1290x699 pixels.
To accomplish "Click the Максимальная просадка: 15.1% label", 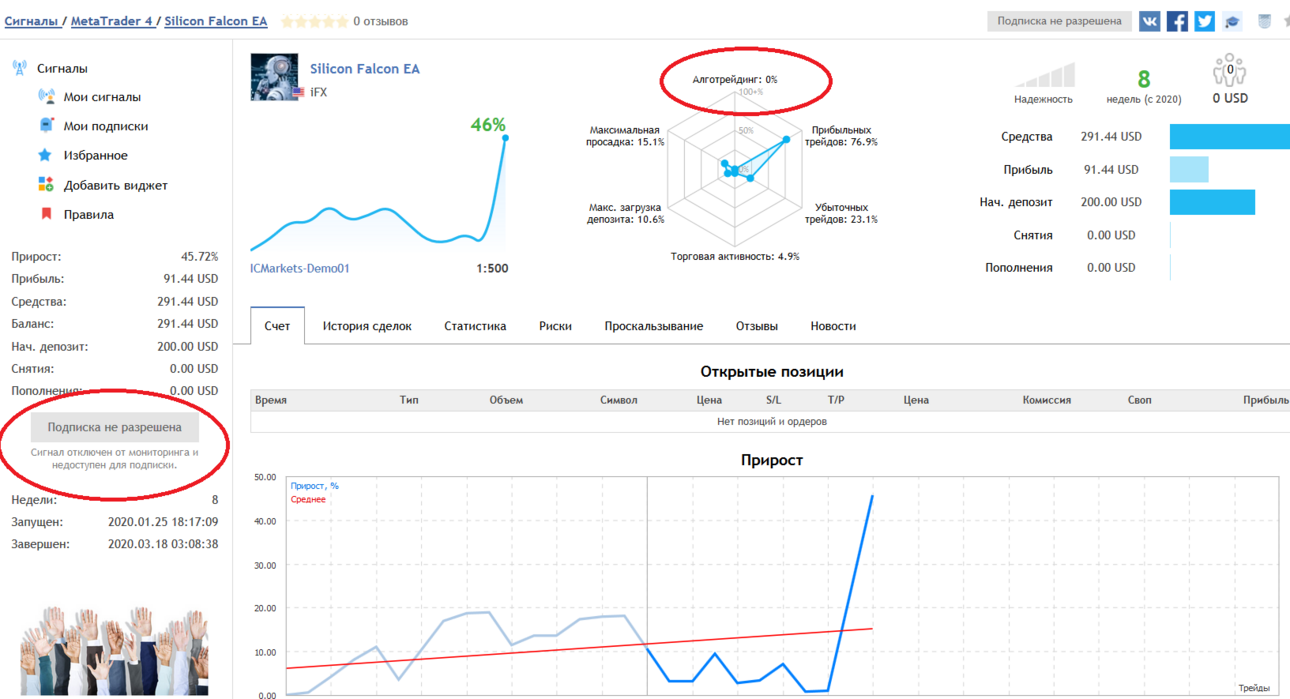I will pos(625,136).
